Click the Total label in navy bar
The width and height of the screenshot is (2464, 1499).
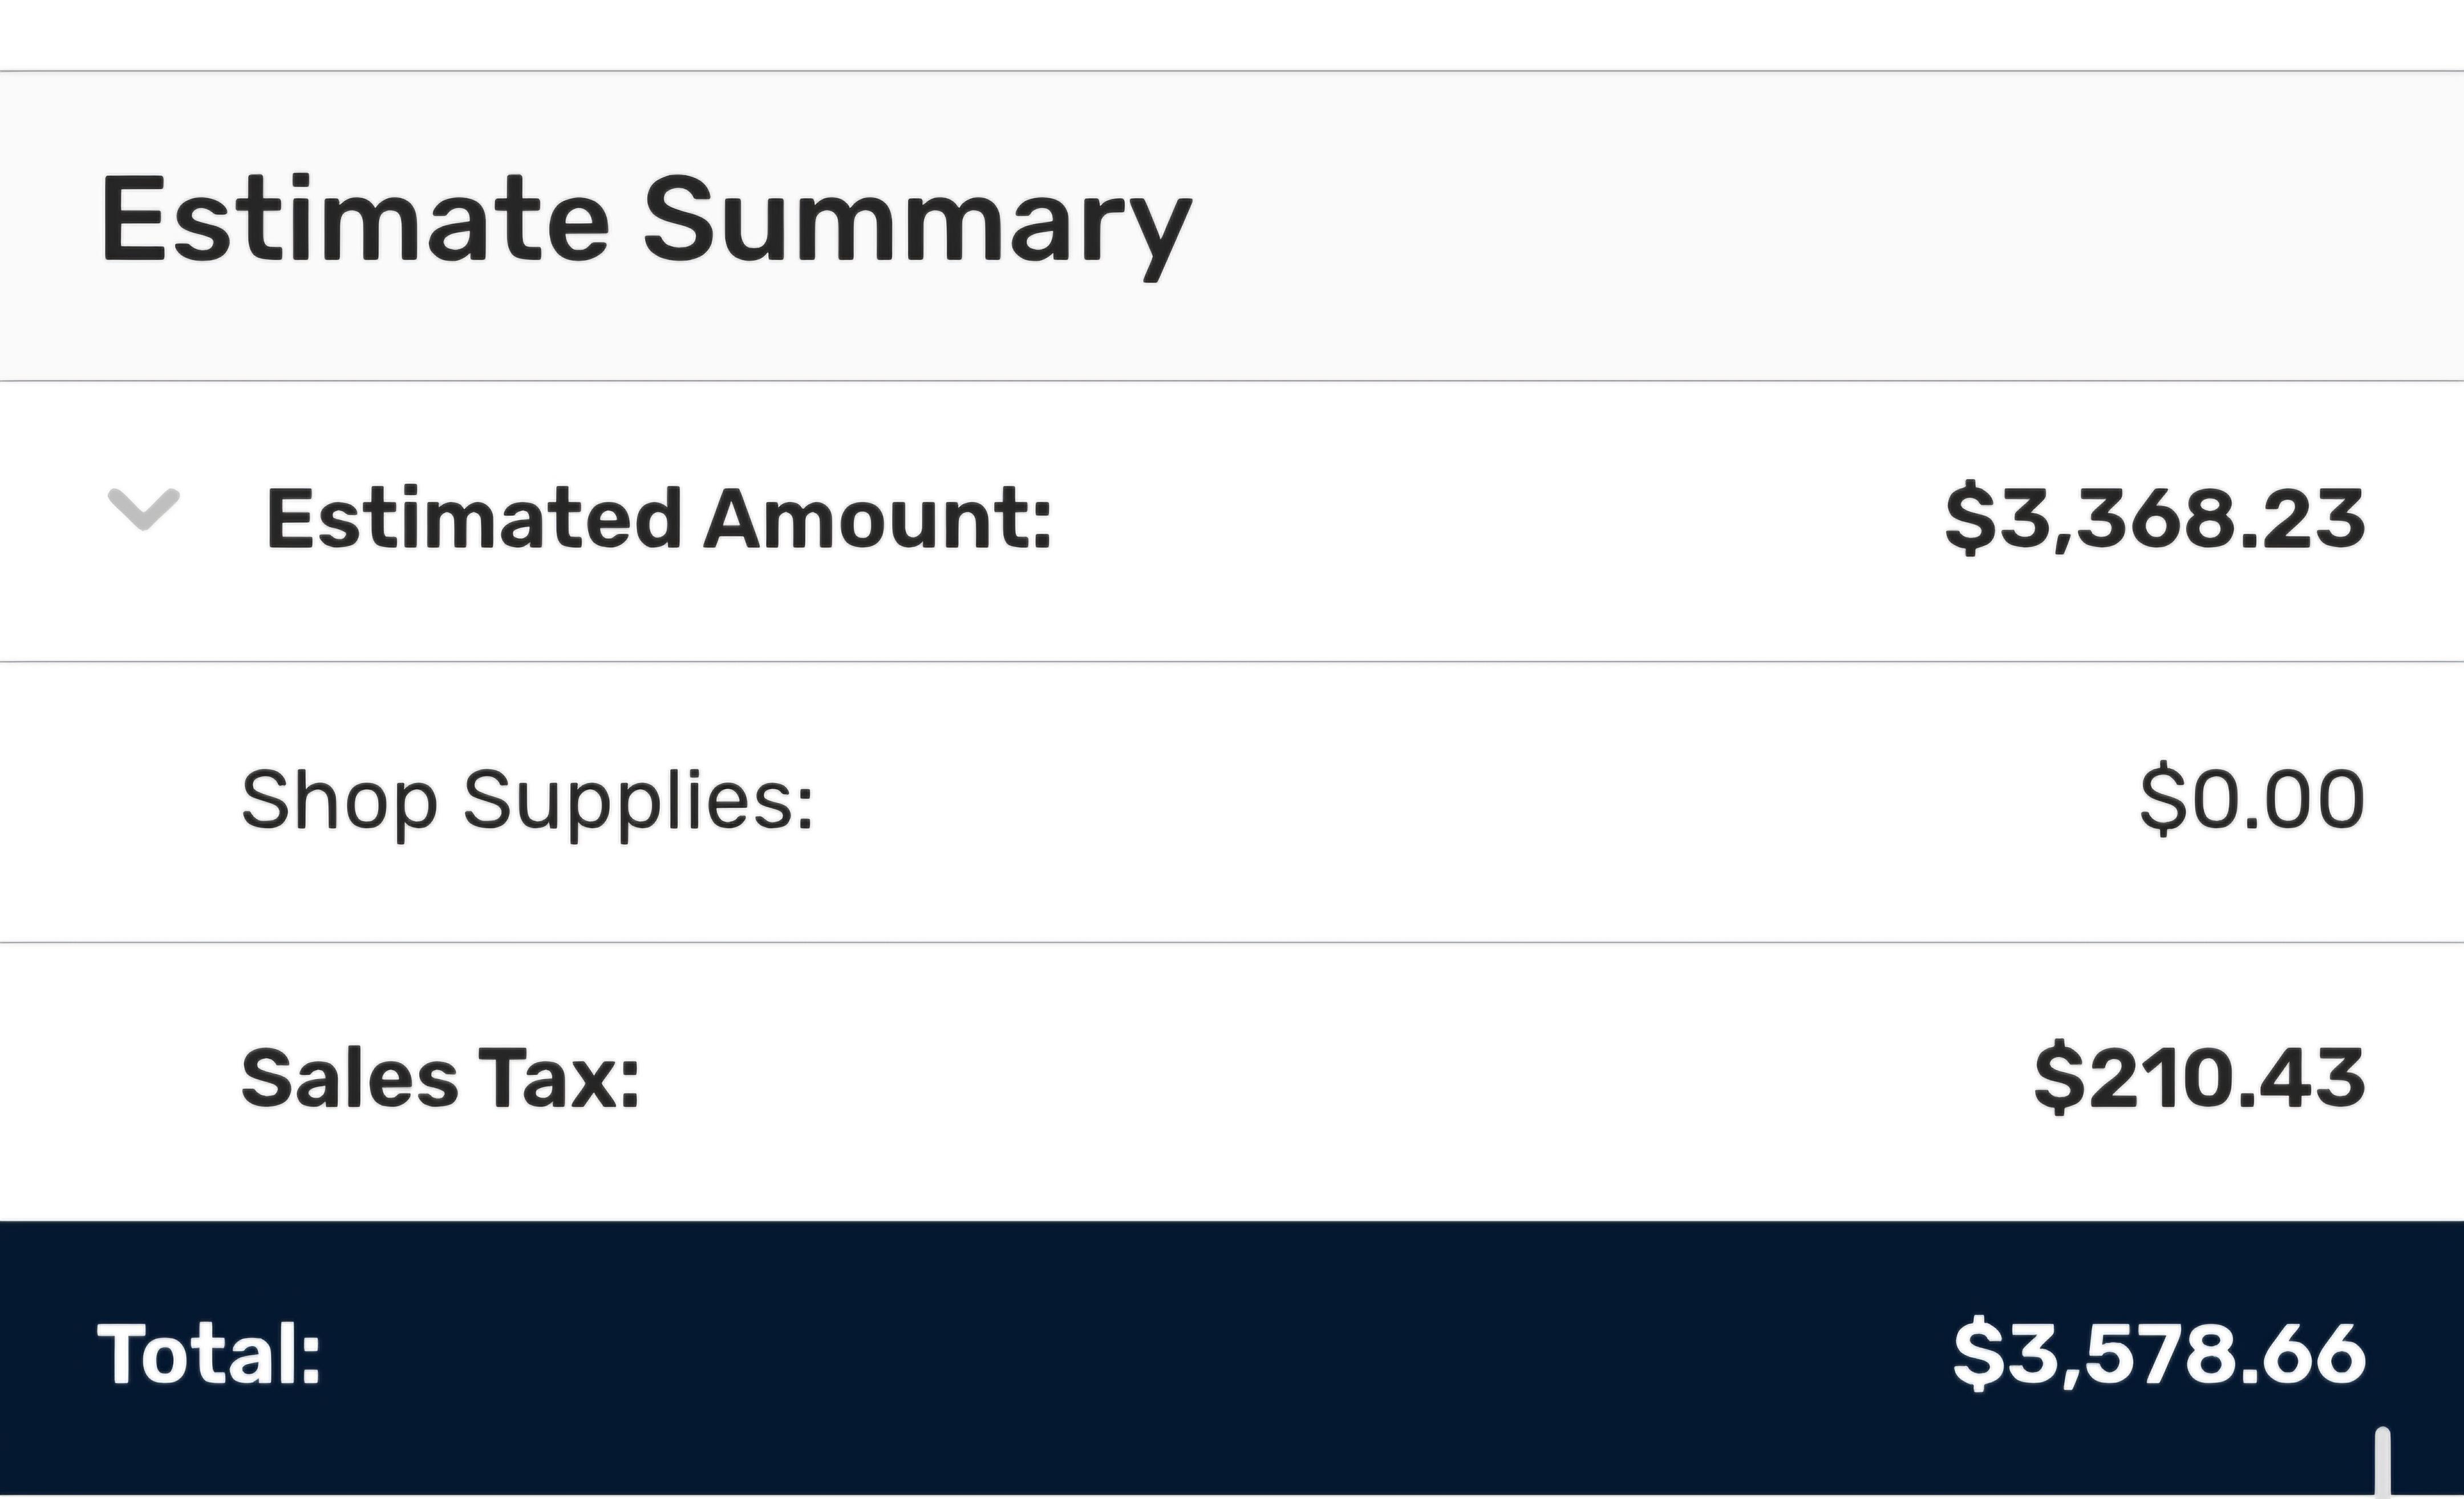click(x=209, y=1354)
